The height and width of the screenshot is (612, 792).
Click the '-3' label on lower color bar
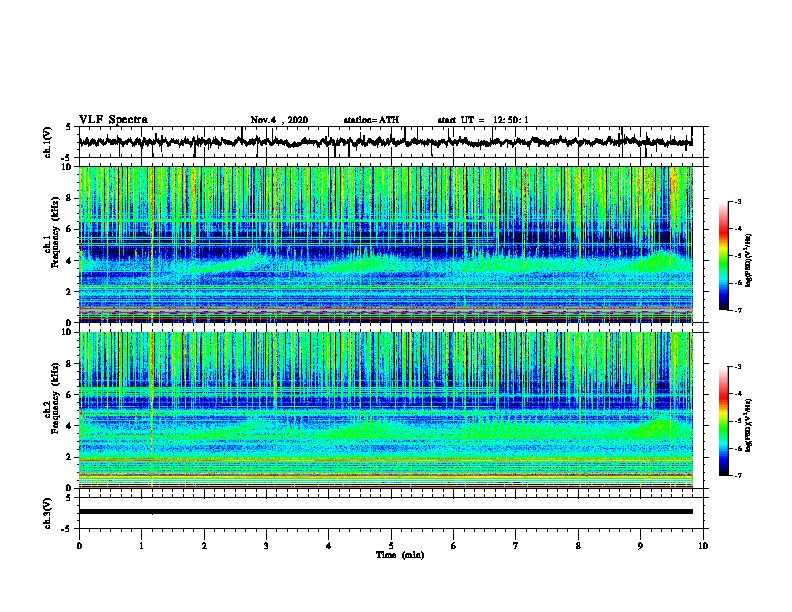point(737,367)
